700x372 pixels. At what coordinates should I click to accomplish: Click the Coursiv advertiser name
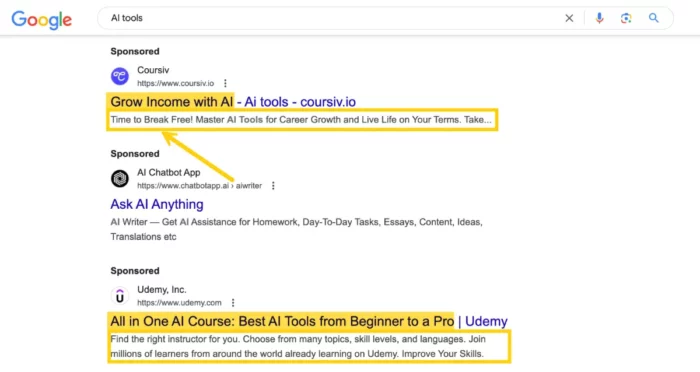click(153, 70)
